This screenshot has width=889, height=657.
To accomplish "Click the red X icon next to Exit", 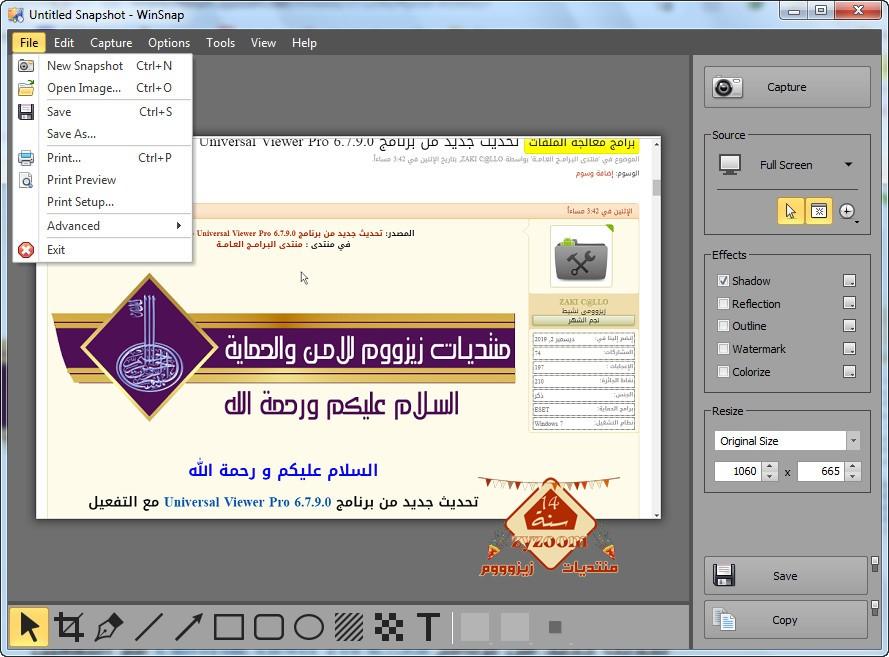I will coord(26,250).
